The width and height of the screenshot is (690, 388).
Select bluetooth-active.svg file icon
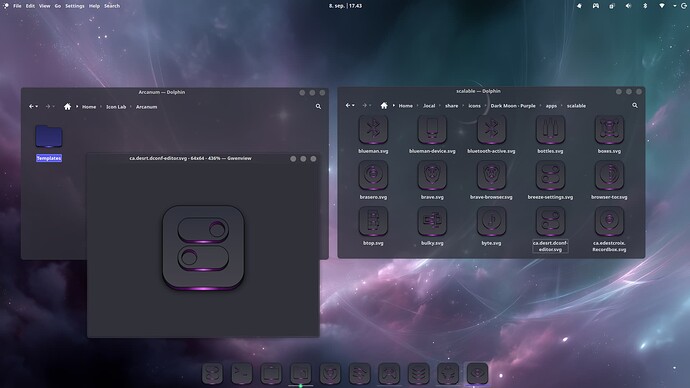tap(491, 130)
